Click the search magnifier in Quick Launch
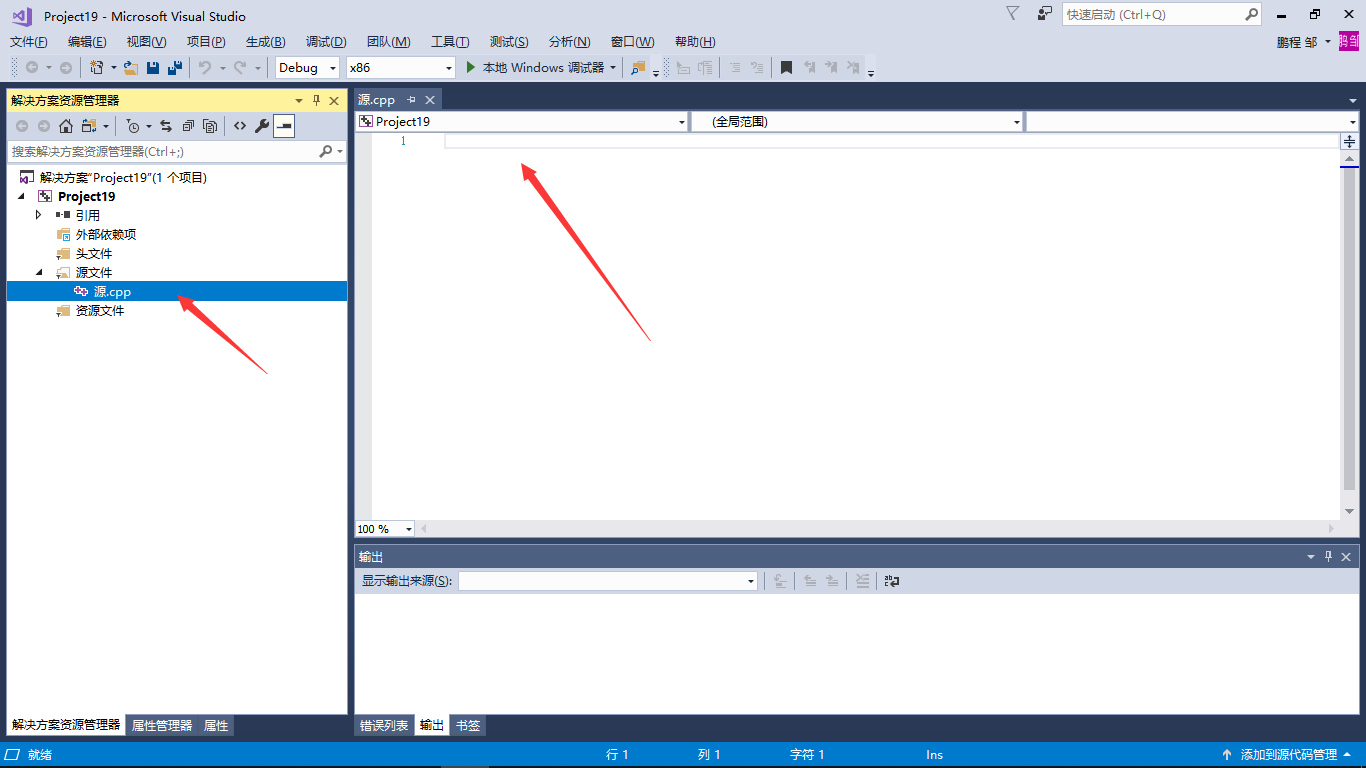Image resolution: width=1366 pixels, height=768 pixels. 1252,14
